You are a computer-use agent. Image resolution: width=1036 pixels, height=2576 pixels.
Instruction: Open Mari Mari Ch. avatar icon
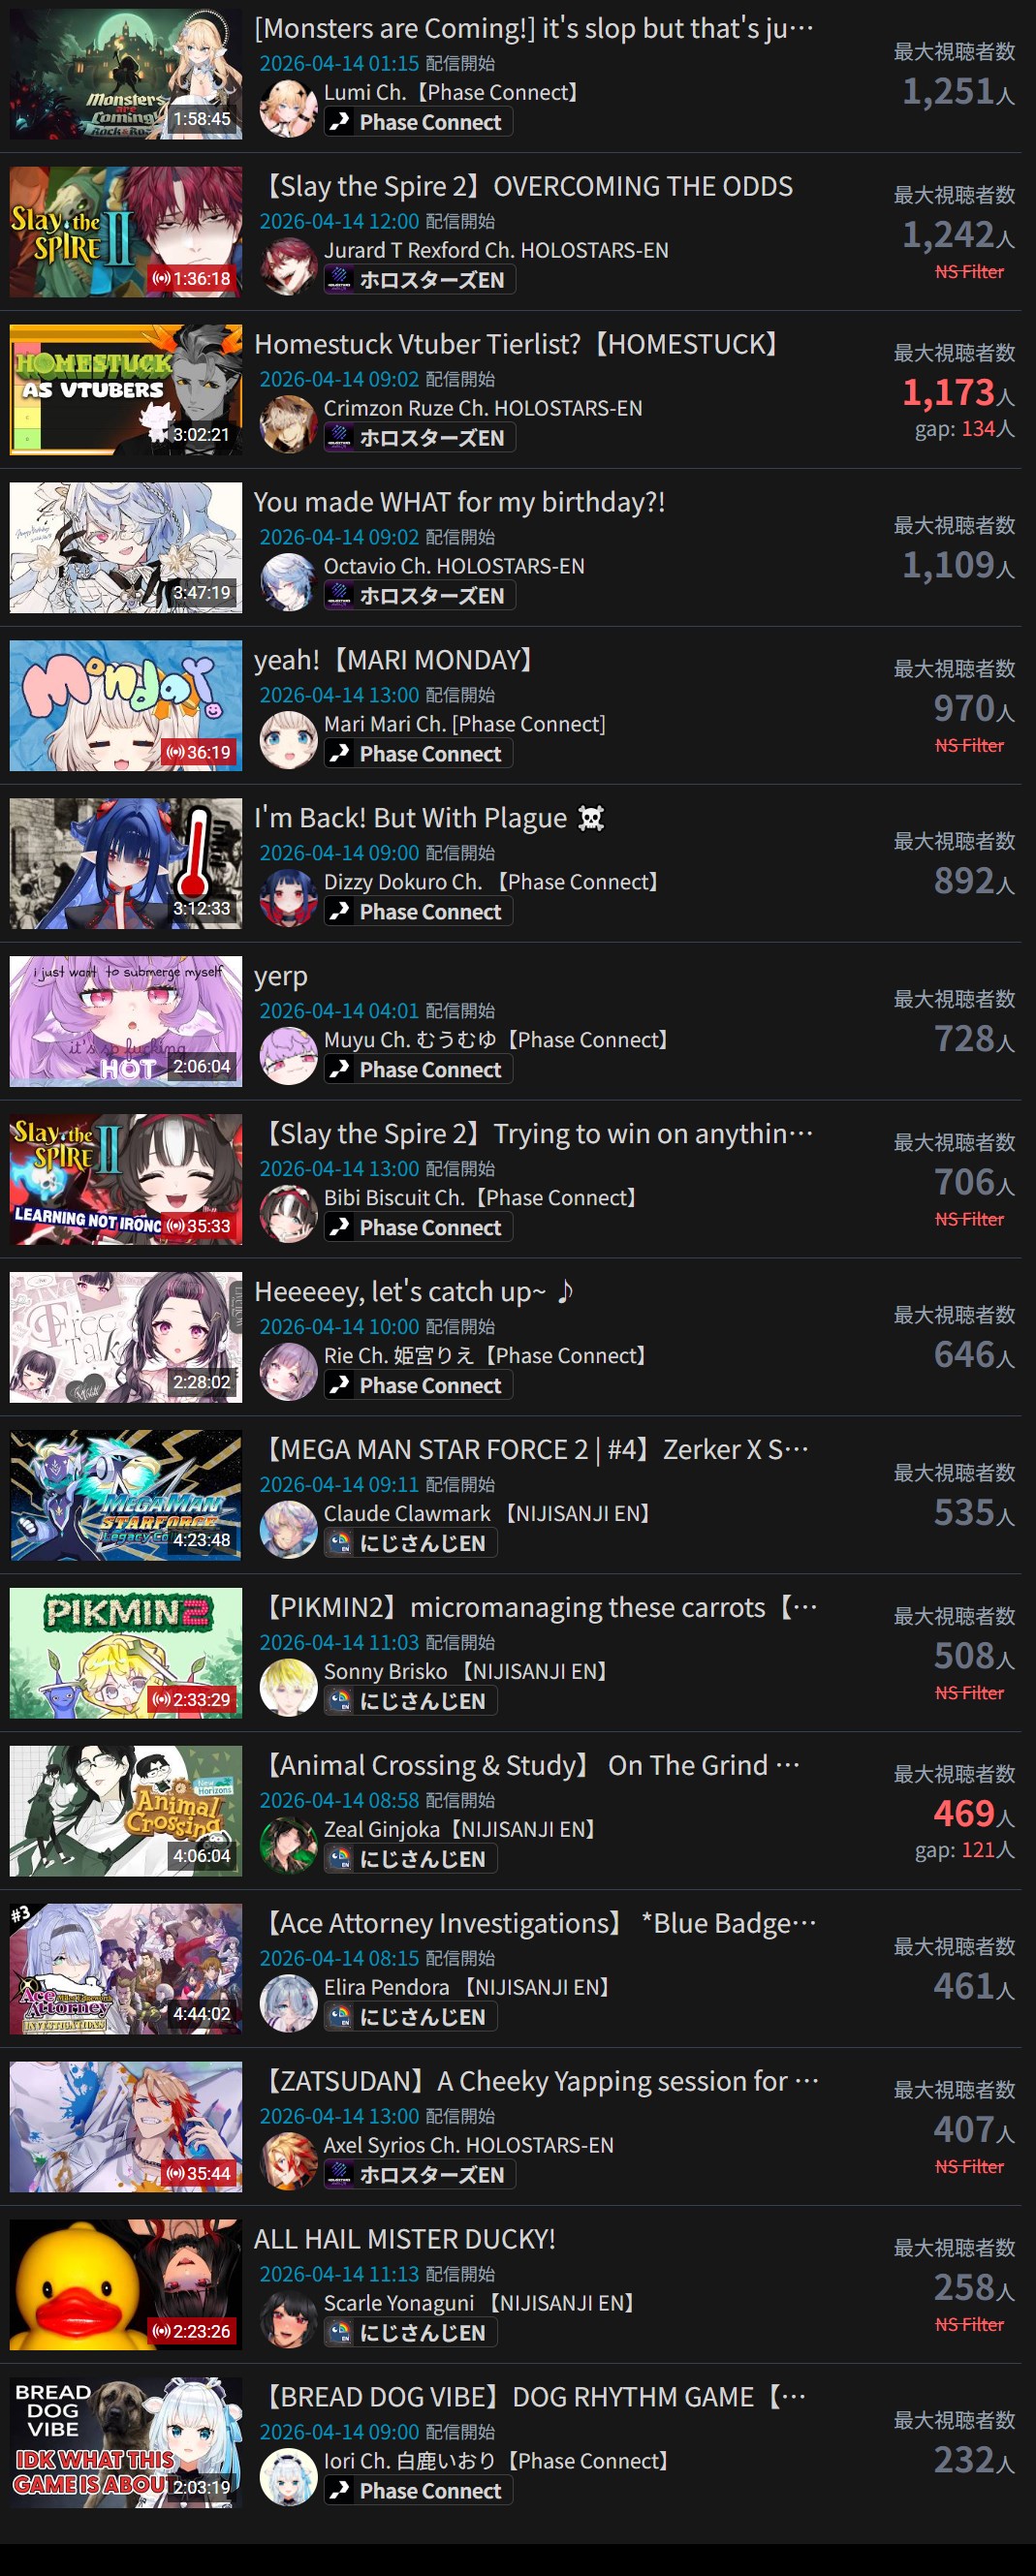(288, 739)
